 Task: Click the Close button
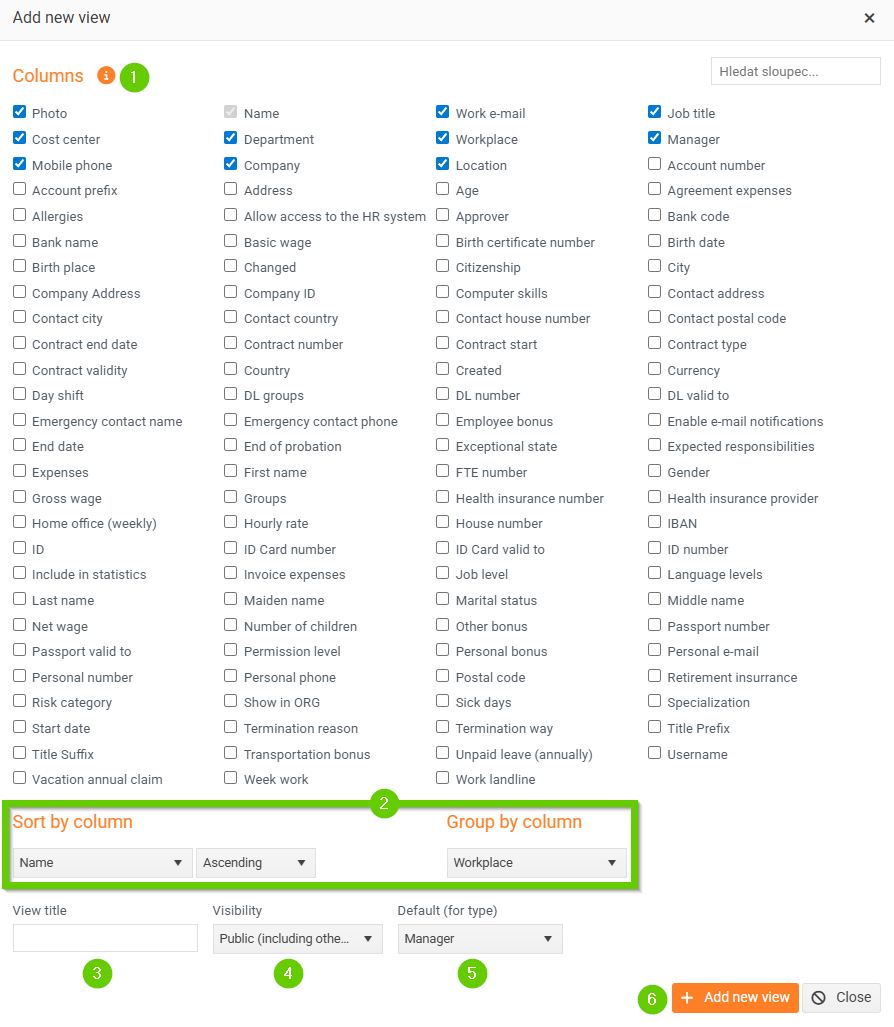click(x=842, y=997)
